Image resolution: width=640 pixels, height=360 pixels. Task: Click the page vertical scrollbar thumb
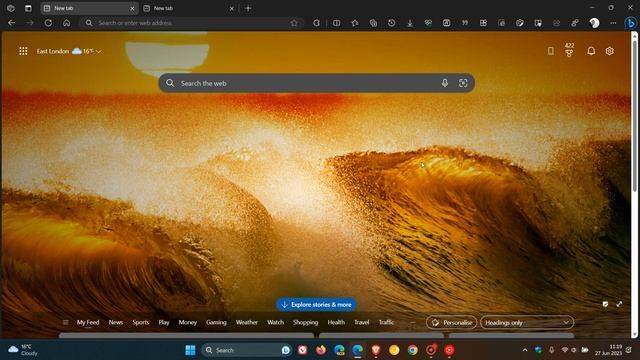[634, 115]
